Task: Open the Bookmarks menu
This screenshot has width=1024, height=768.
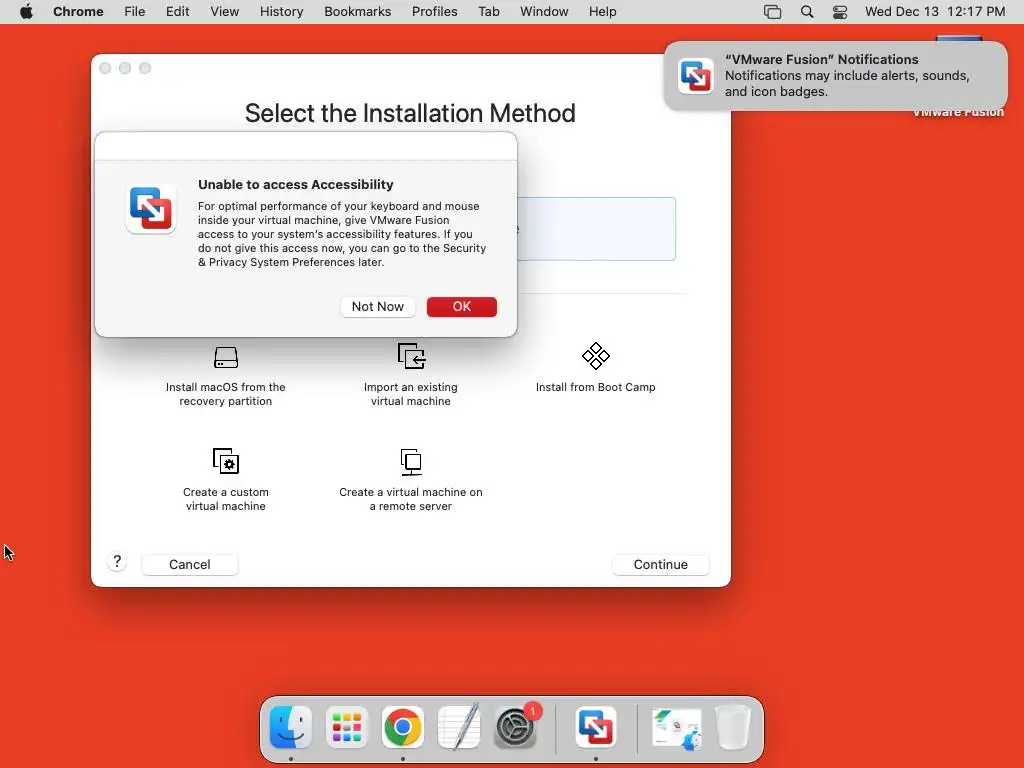Action: point(357,11)
